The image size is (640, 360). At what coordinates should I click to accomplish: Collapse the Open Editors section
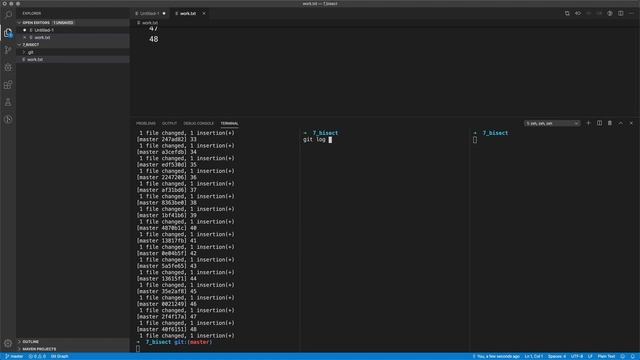[x=19, y=23]
